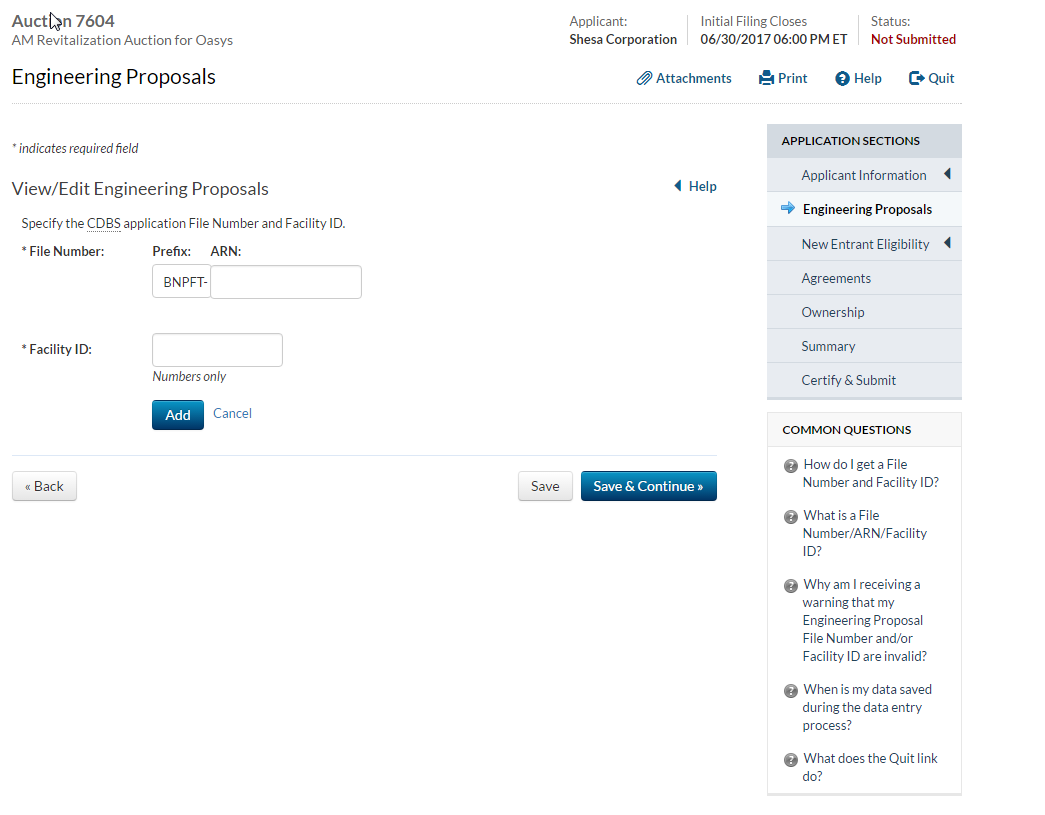Screen dimensions: 1045x815
Task: Click the Quit exit icon
Action: click(x=916, y=78)
